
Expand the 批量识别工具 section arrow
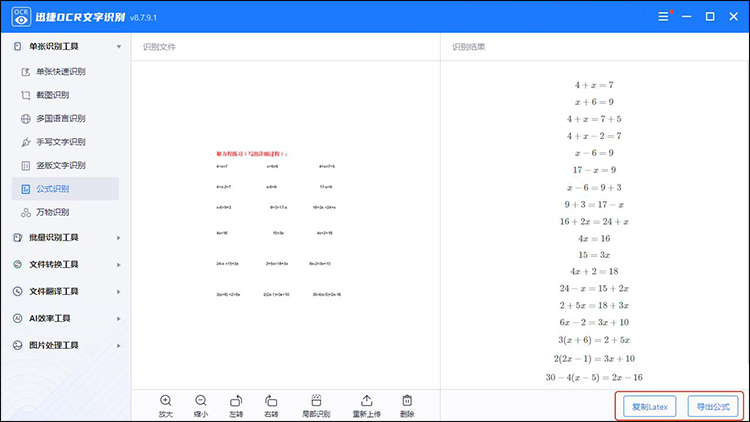119,238
